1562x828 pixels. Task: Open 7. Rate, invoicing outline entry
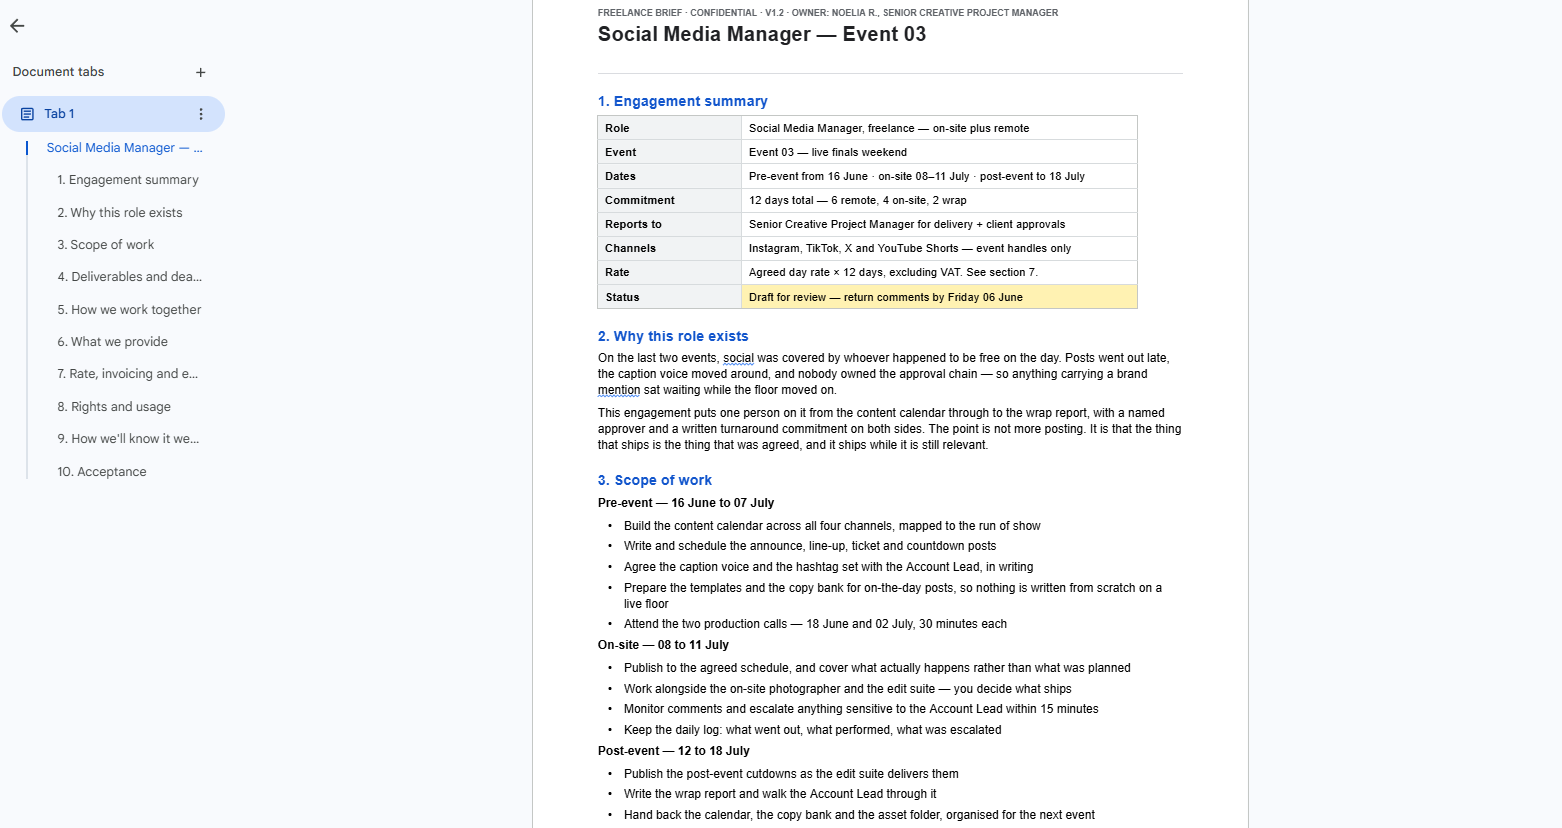click(128, 374)
